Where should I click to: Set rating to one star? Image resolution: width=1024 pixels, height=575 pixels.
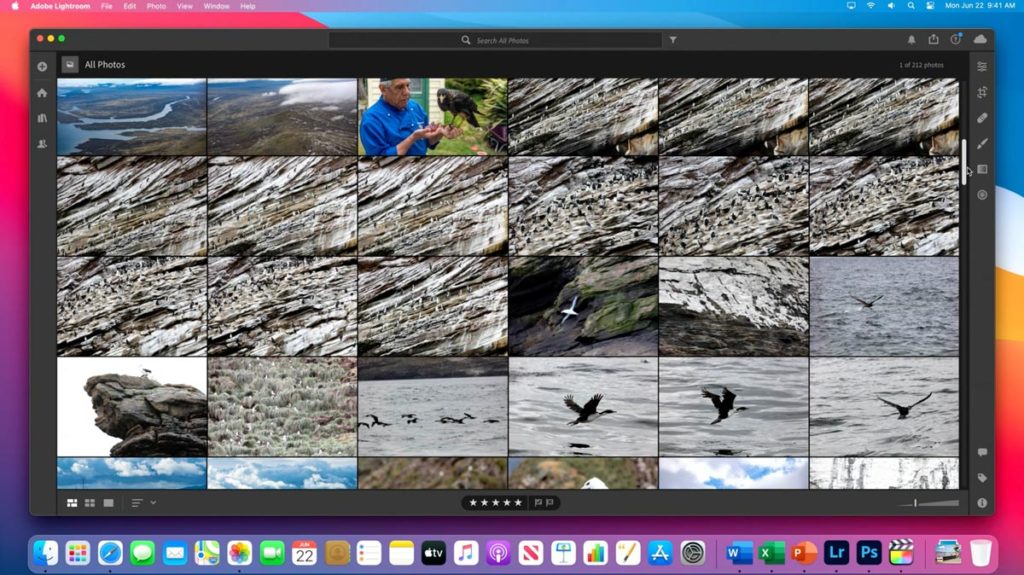tap(473, 502)
